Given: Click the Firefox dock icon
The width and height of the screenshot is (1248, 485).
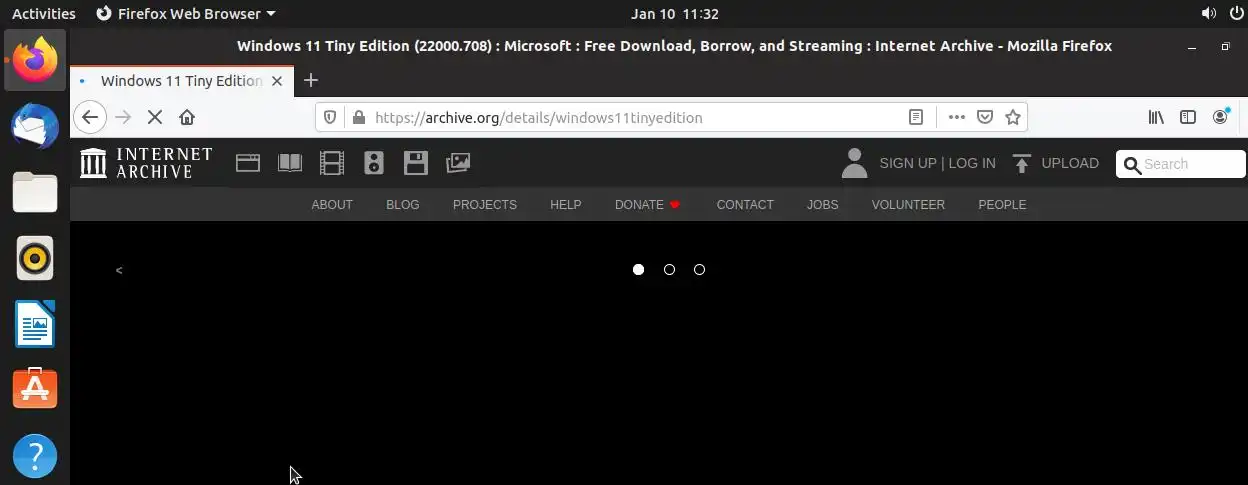Looking at the screenshot, I should [x=35, y=60].
